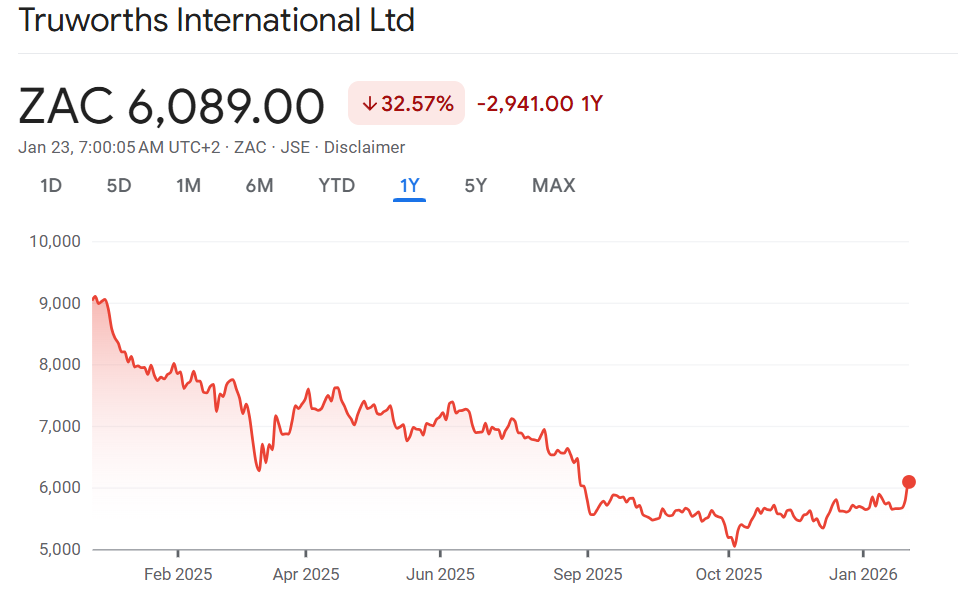This screenshot has width=958, height=594.
Task: Click the Truworths International Ltd title
Action: coord(216,20)
